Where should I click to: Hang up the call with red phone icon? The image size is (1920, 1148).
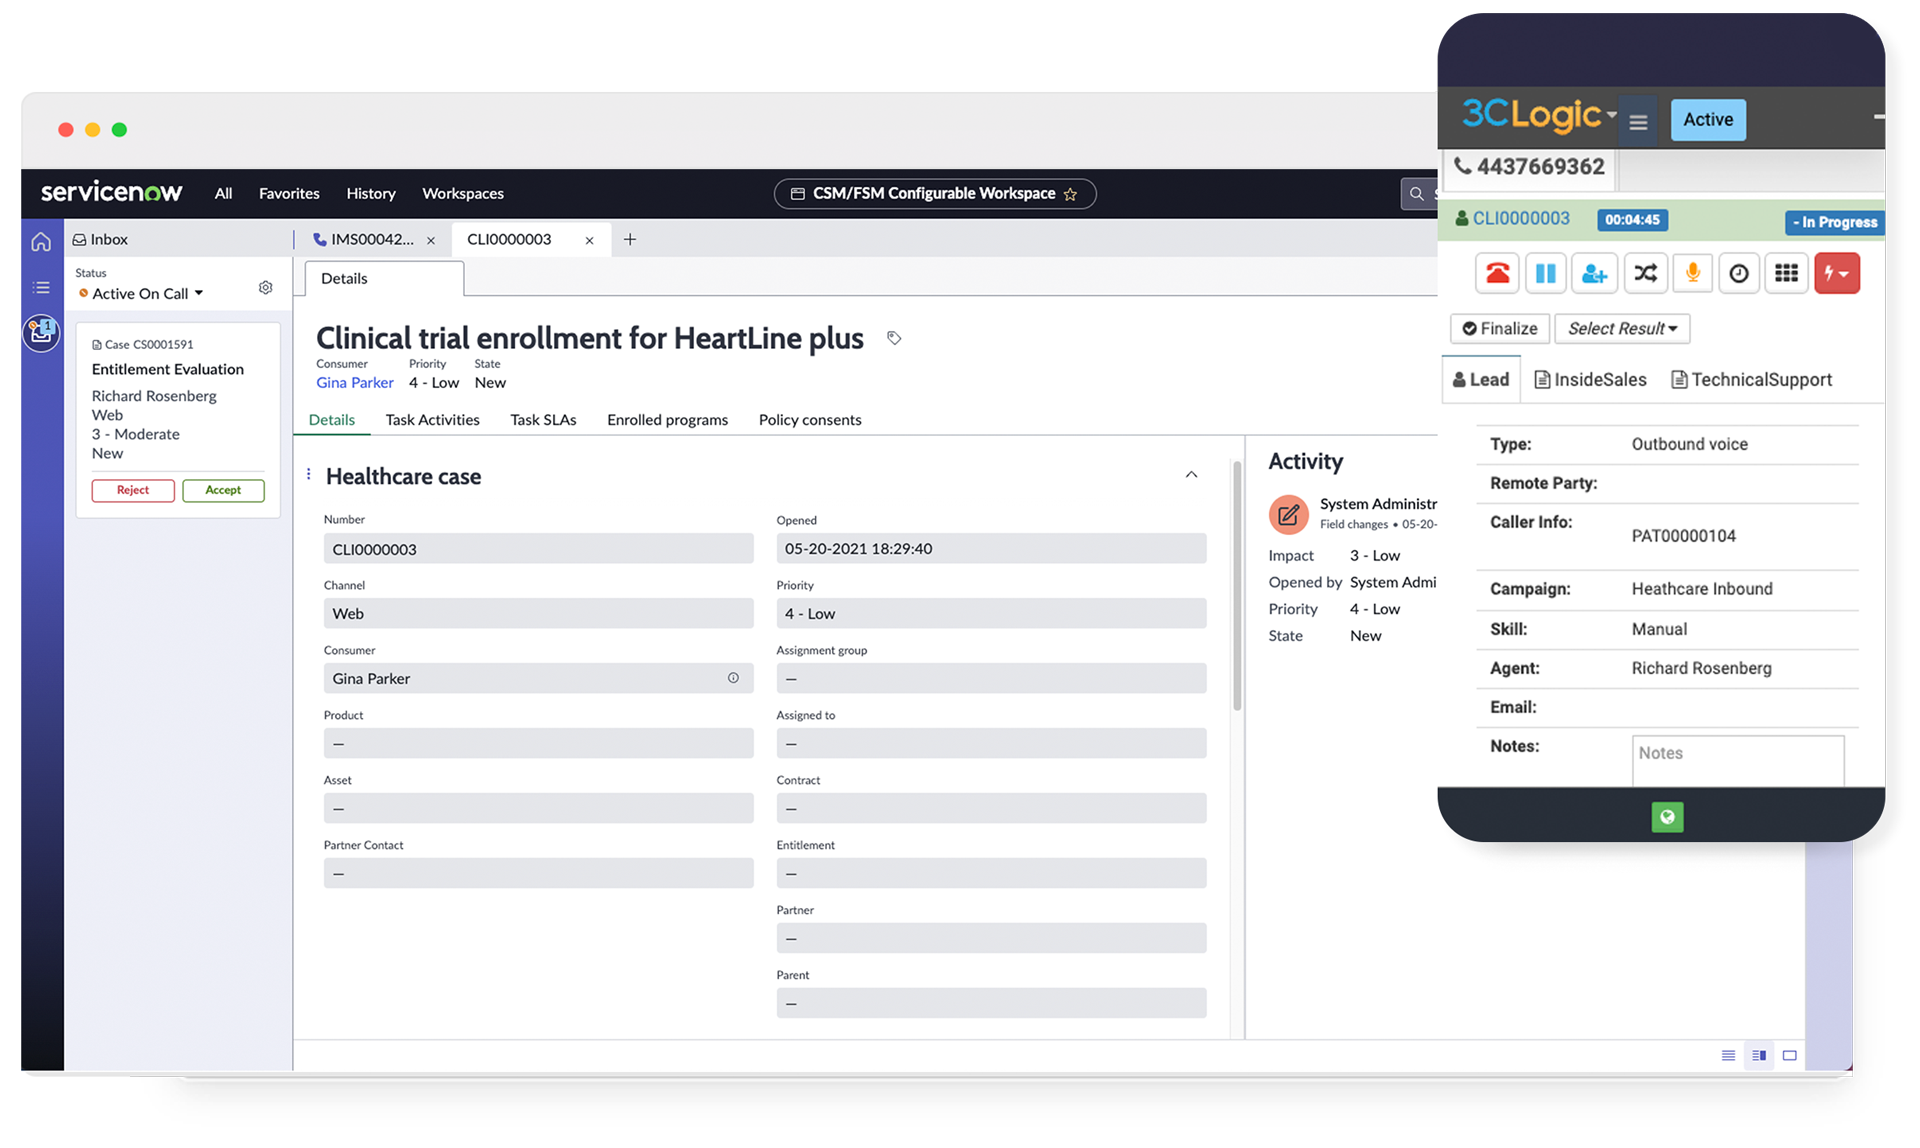(x=1497, y=273)
